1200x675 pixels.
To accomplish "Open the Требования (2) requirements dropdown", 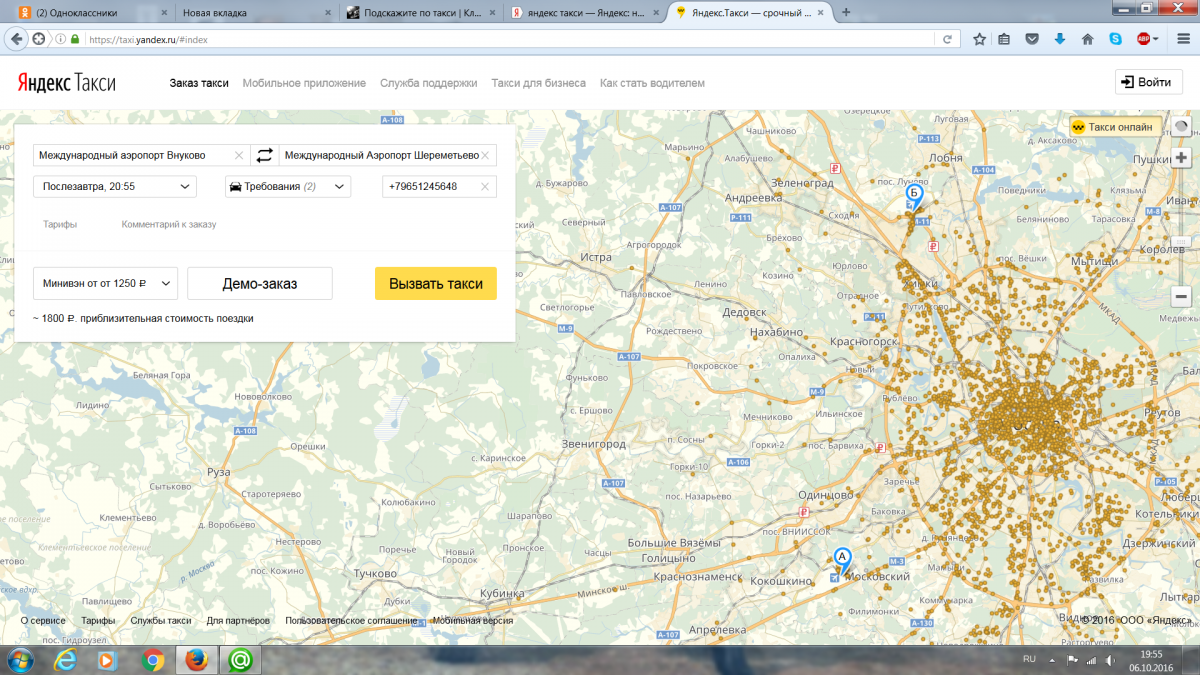I will 288,186.
